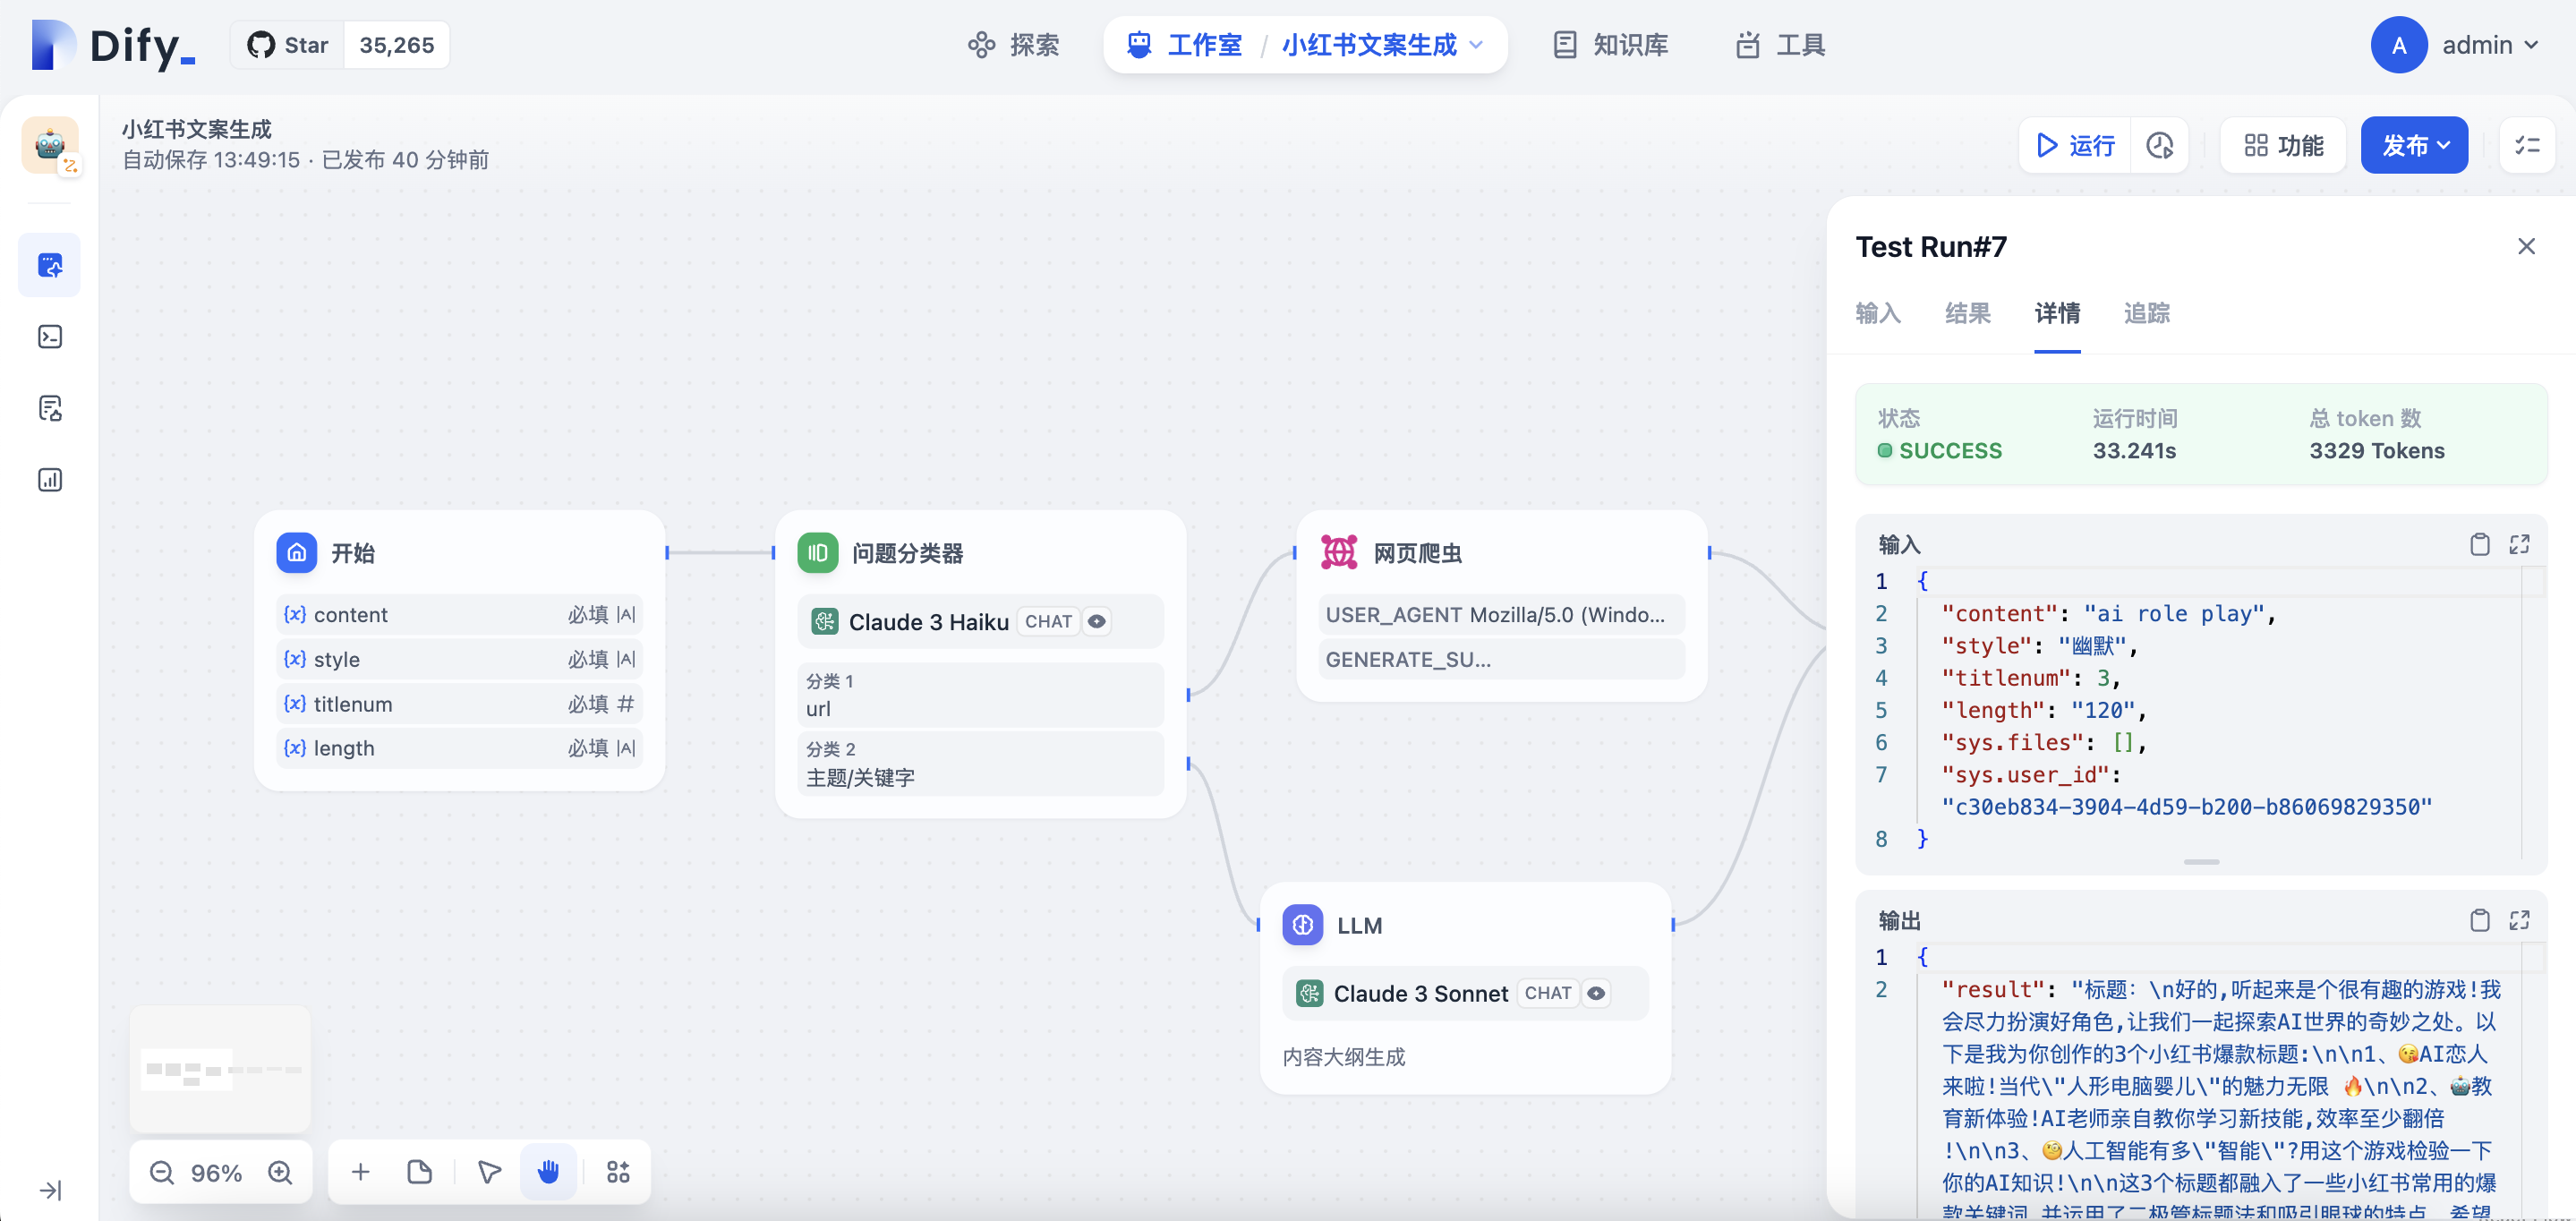Toggle eye icon on Claude 3 Haiku
The height and width of the screenshot is (1221, 2576).
point(1097,621)
